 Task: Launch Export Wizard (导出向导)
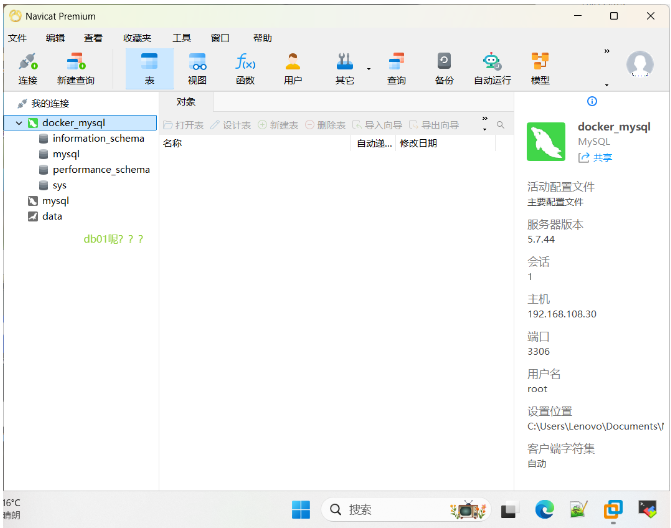[434, 125]
